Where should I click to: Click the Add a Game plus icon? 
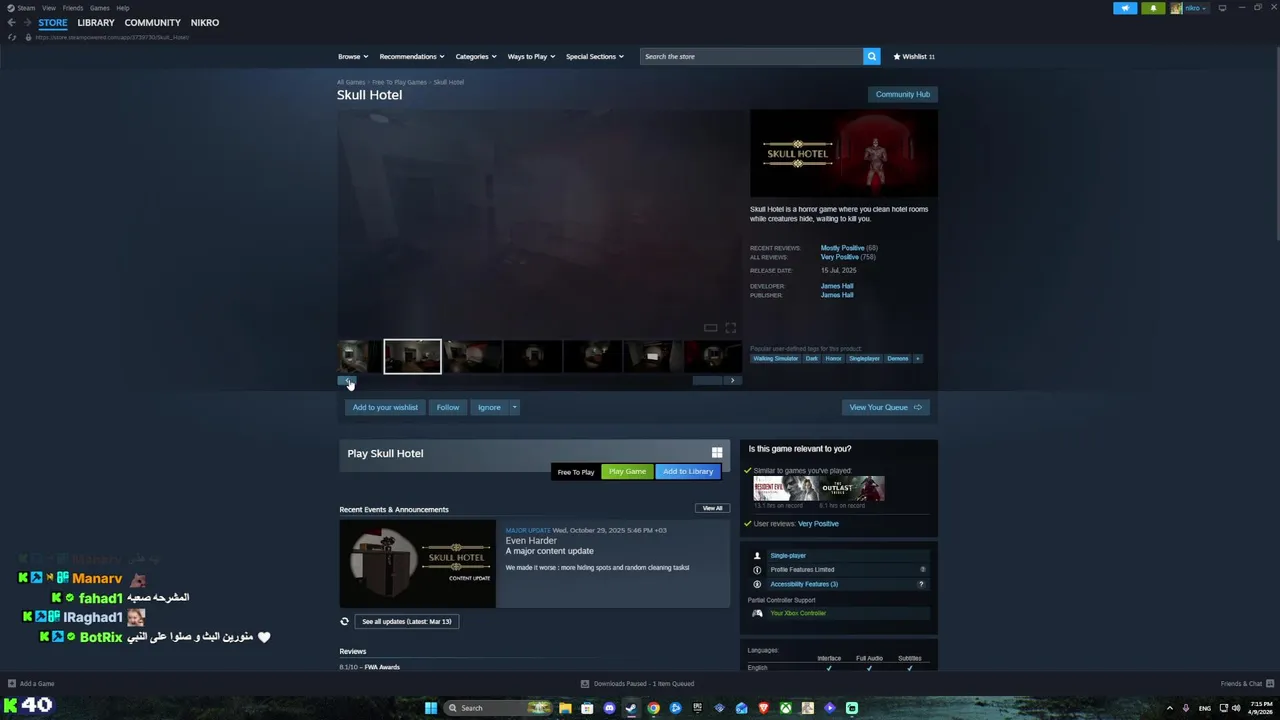pos(12,684)
